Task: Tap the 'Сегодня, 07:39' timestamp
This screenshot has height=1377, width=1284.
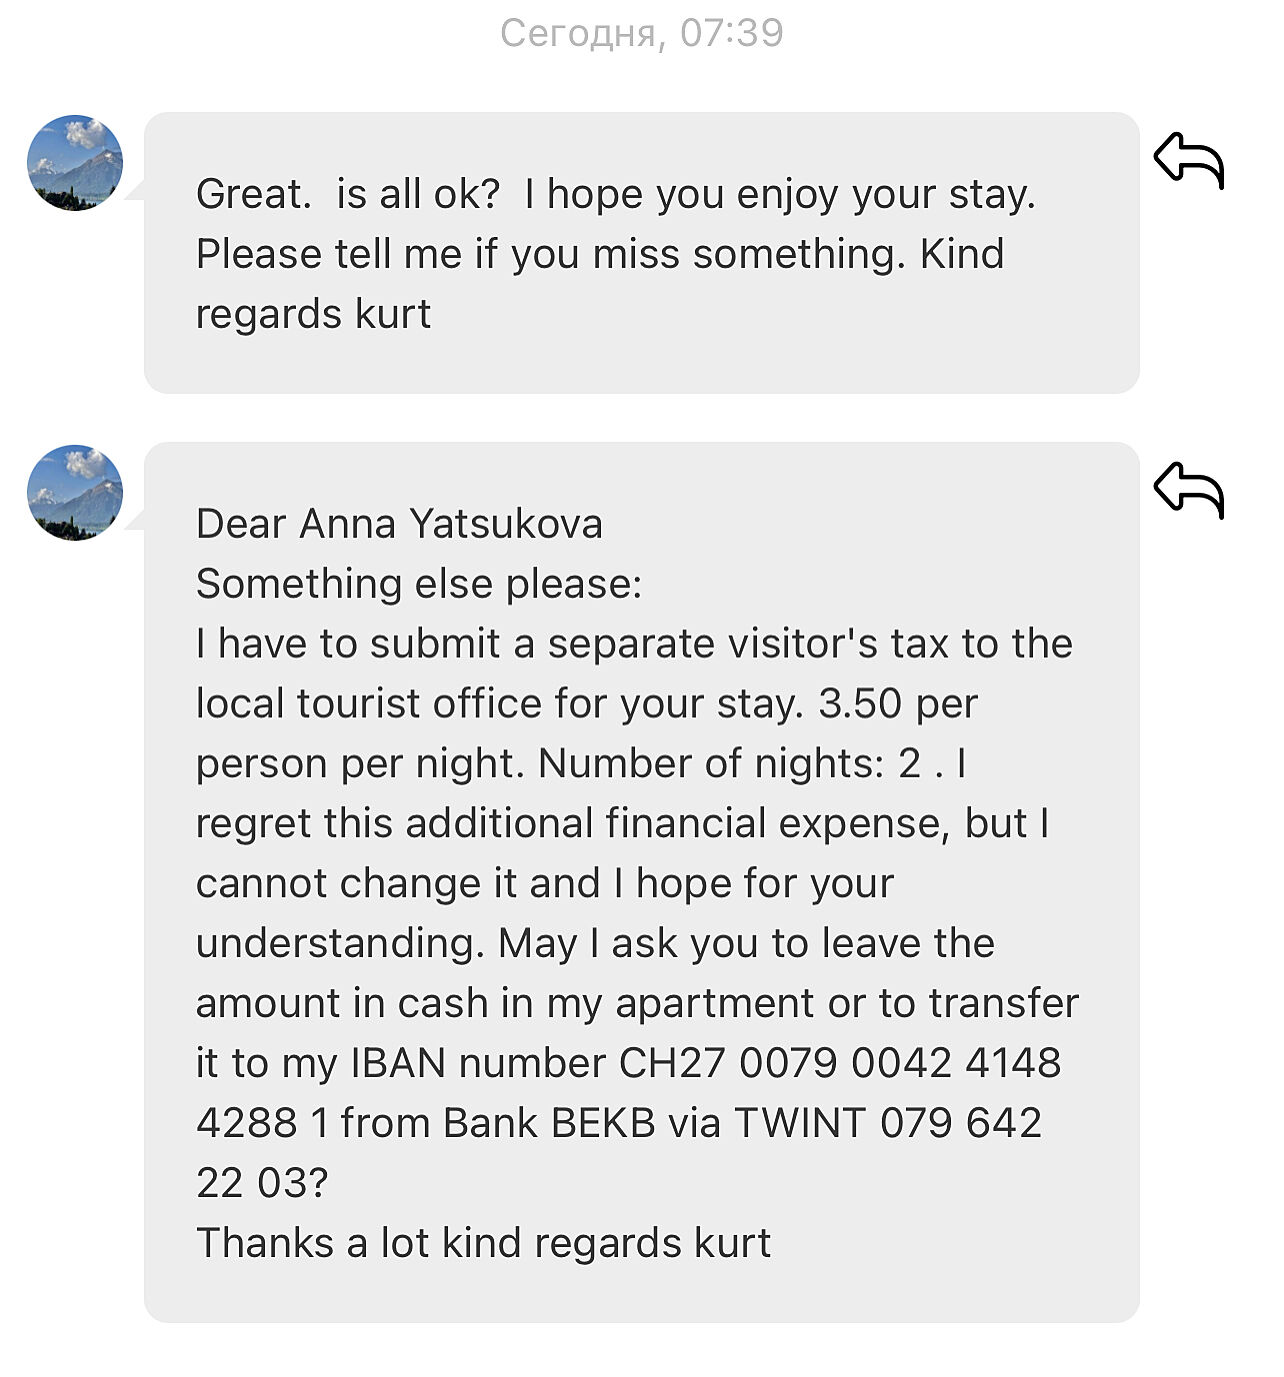Action: pyautogui.click(x=641, y=33)
